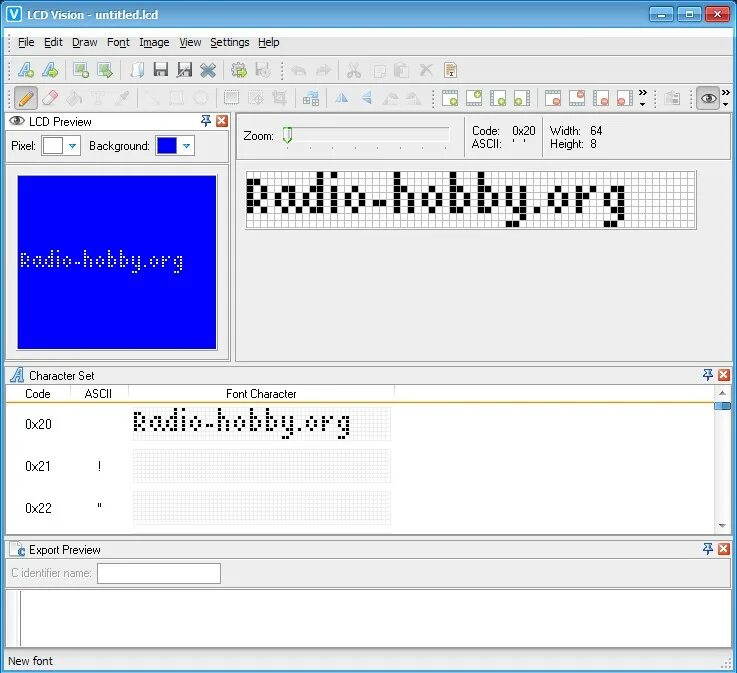Select the Pencil drawing tool
Viewport: 737px width, 673px height.
(26, 98)
